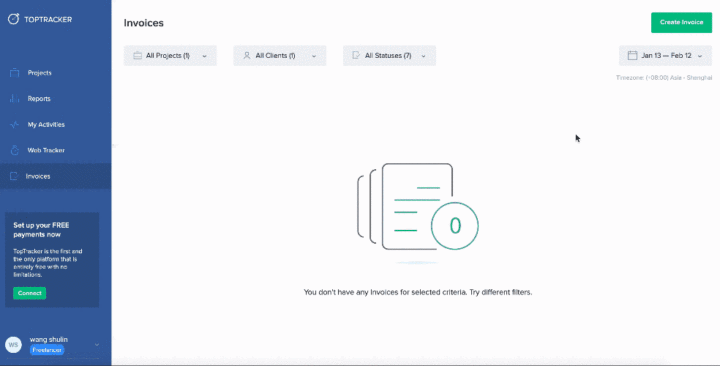Click the Invoices document icon in sidebar
This screenshot has width=720, height=366.
click(x=14, y=176)
